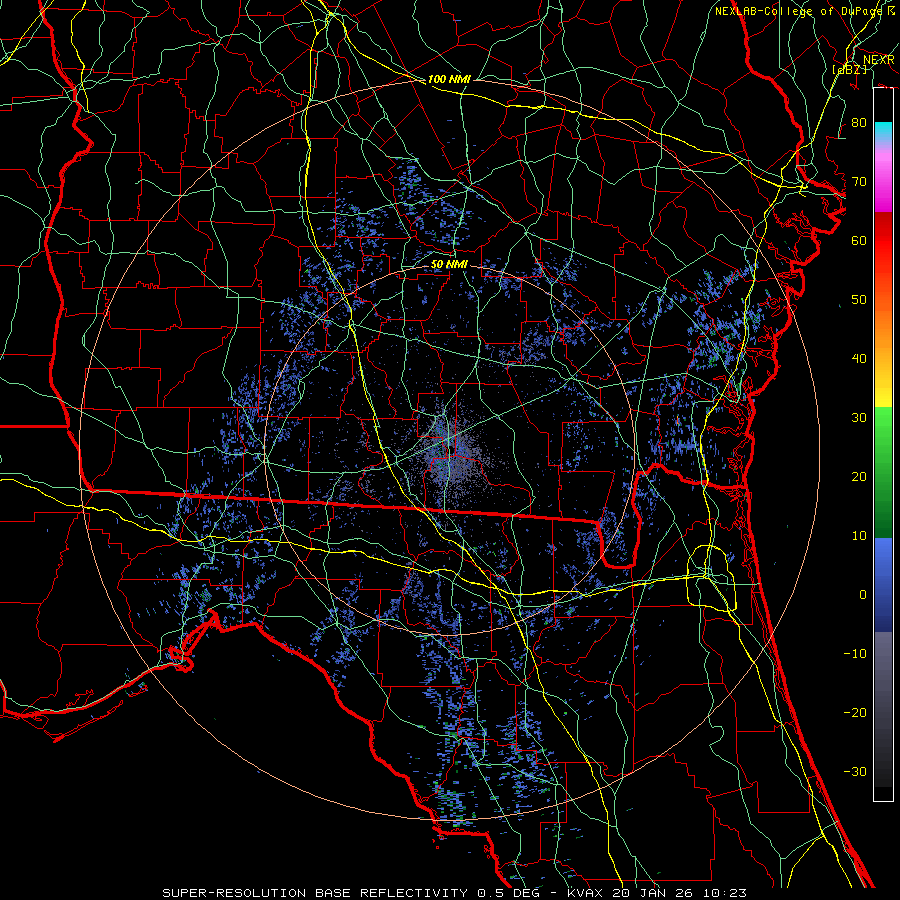The height and width of the screenshot is (900, 900).
Task: Select the "80" value on the dBZ scale
Action: (859, 123)
